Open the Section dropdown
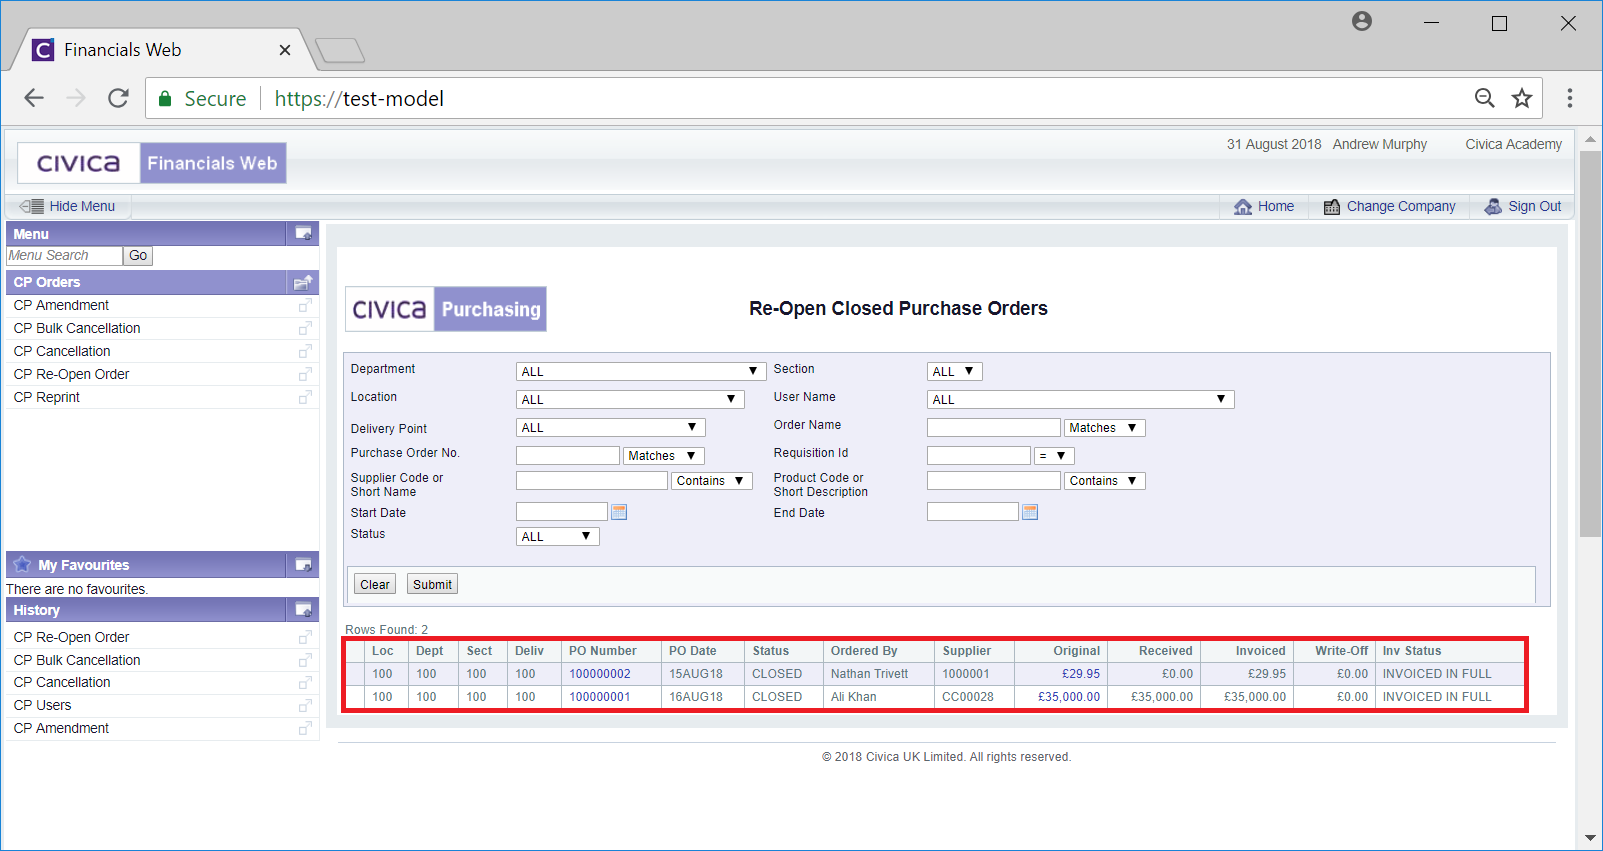Viewport: 1603px width, 851px height. point(954,371)
